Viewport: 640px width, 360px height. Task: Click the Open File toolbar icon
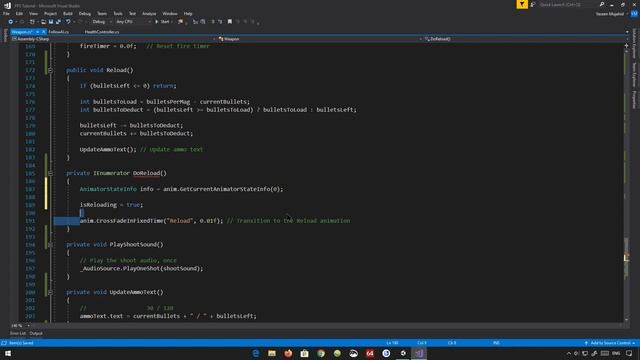click(x=43, y=22)
